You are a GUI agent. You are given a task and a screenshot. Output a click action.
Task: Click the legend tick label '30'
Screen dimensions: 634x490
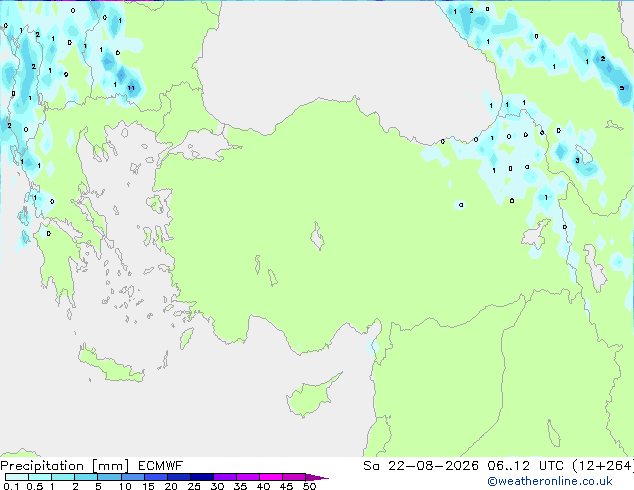(217, 486)
